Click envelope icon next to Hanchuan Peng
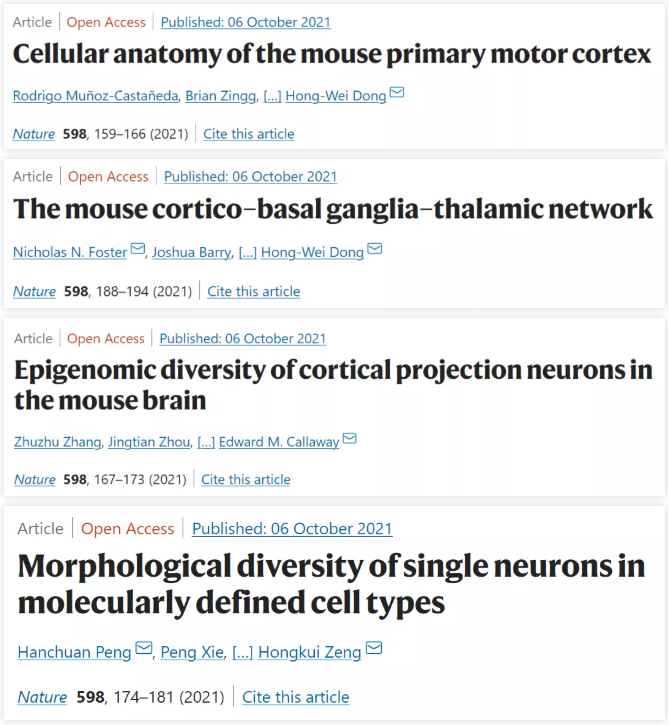The image size is (669, 725). (144, 650)
